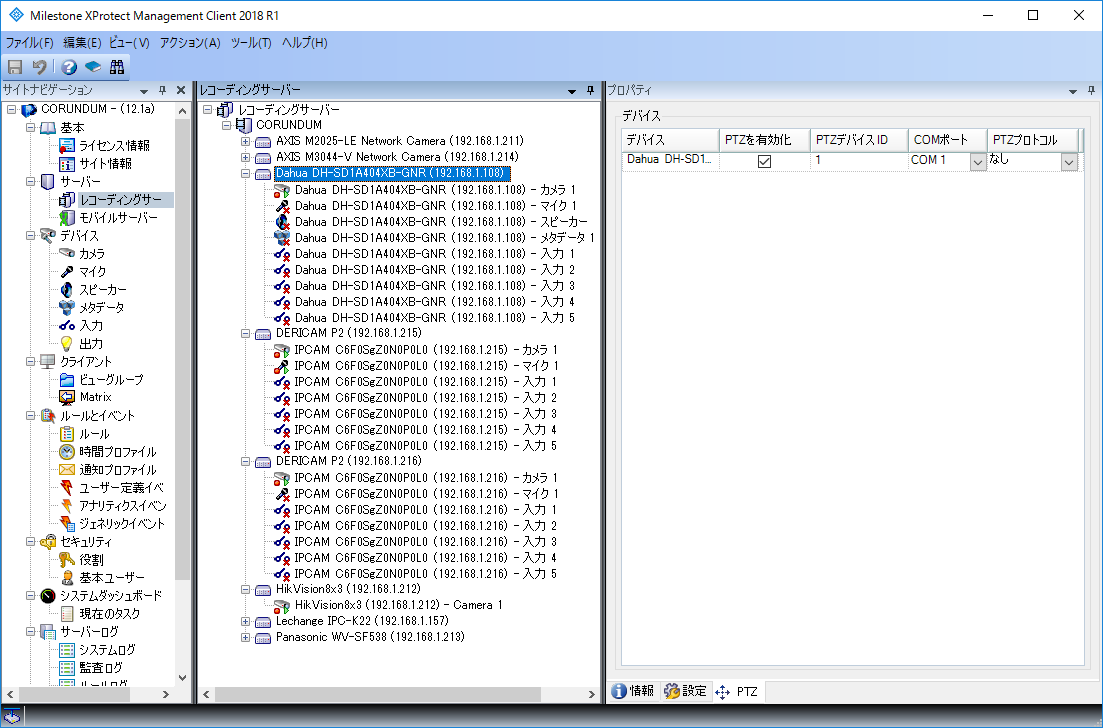Close the サイトナビゲーション pane

pyautogui.click(x=181, y=90)
